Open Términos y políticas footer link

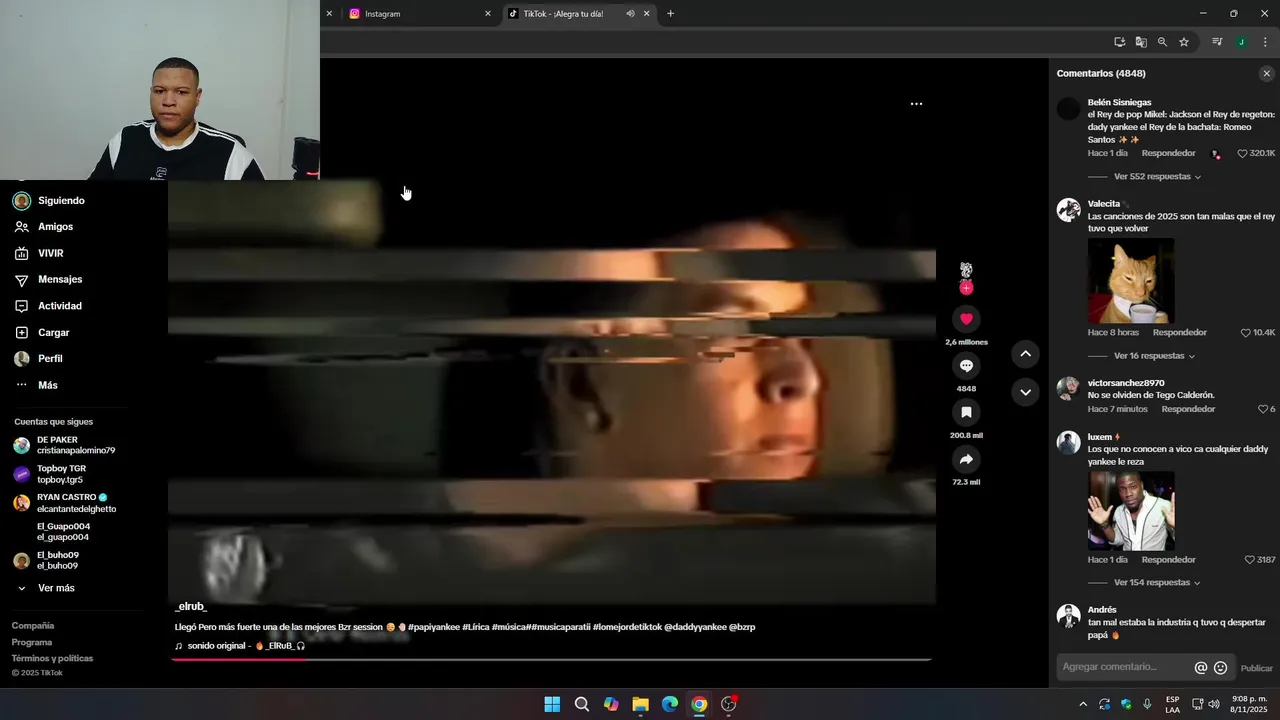click(x=52, y=659)
